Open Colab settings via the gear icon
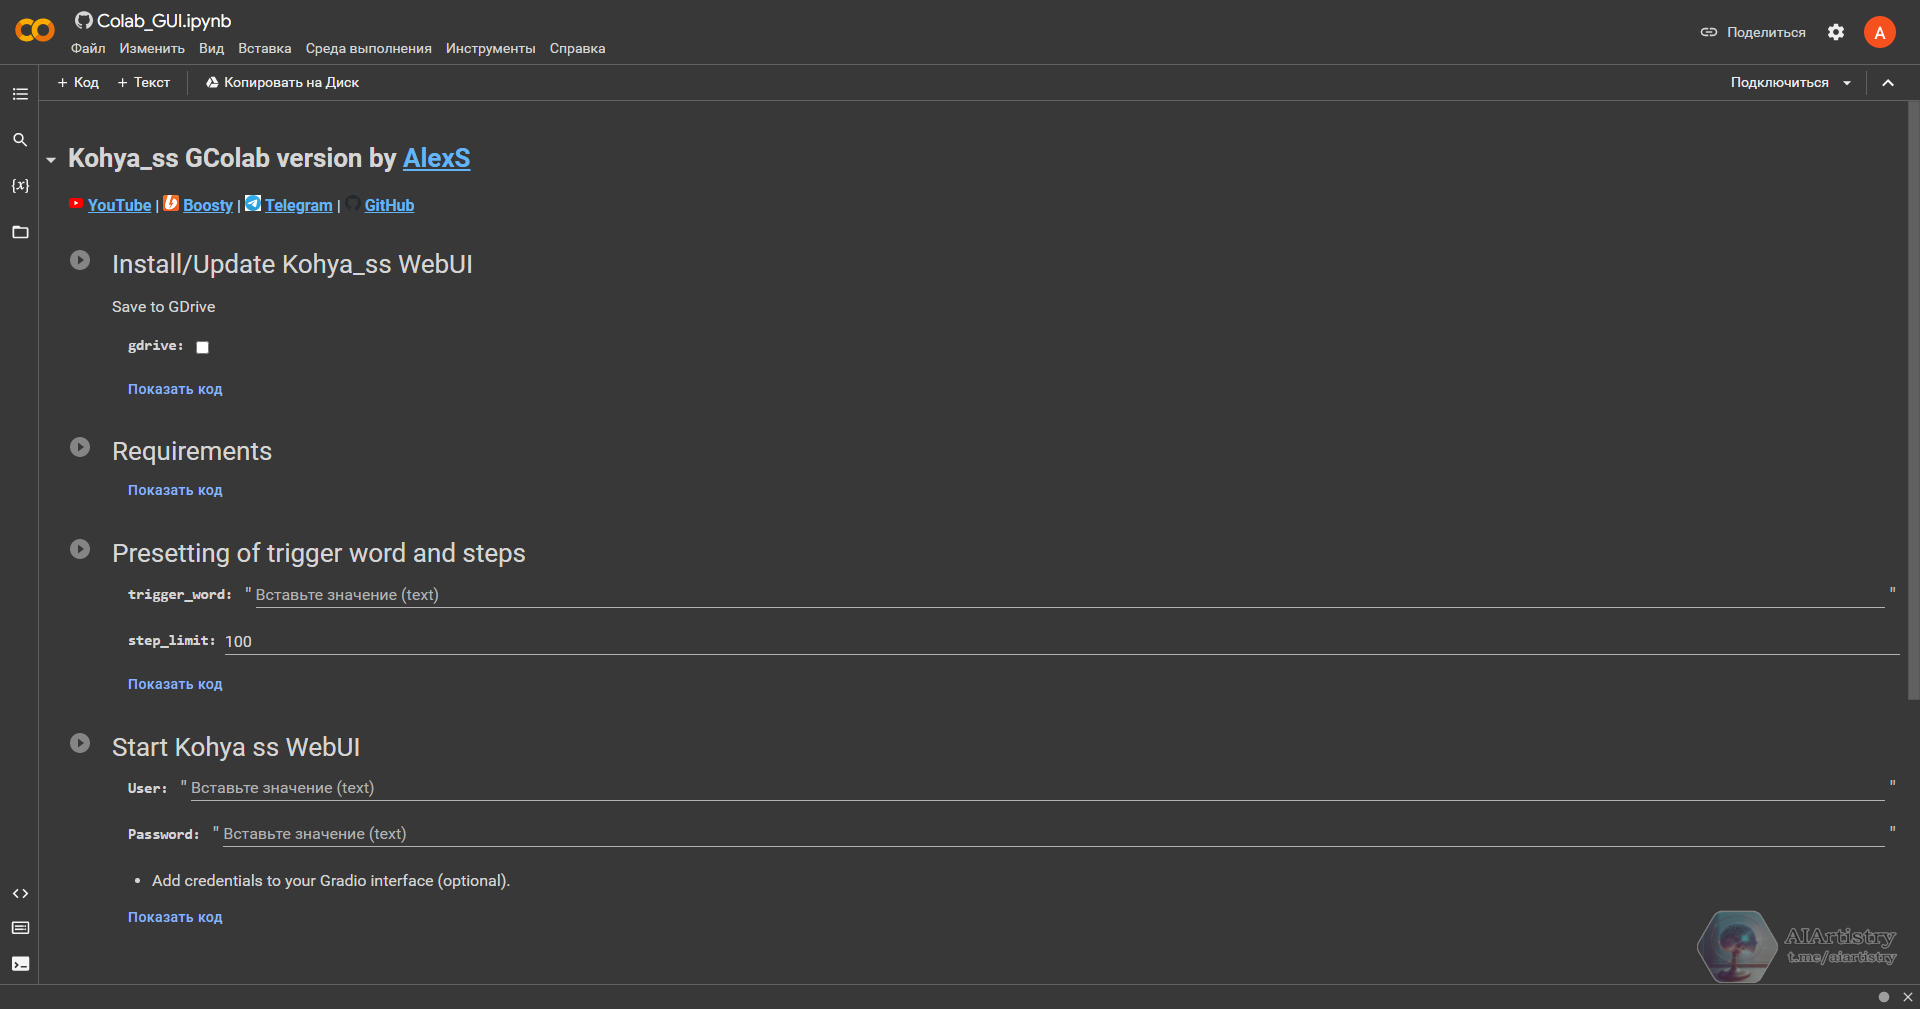 click(1836, 32)
